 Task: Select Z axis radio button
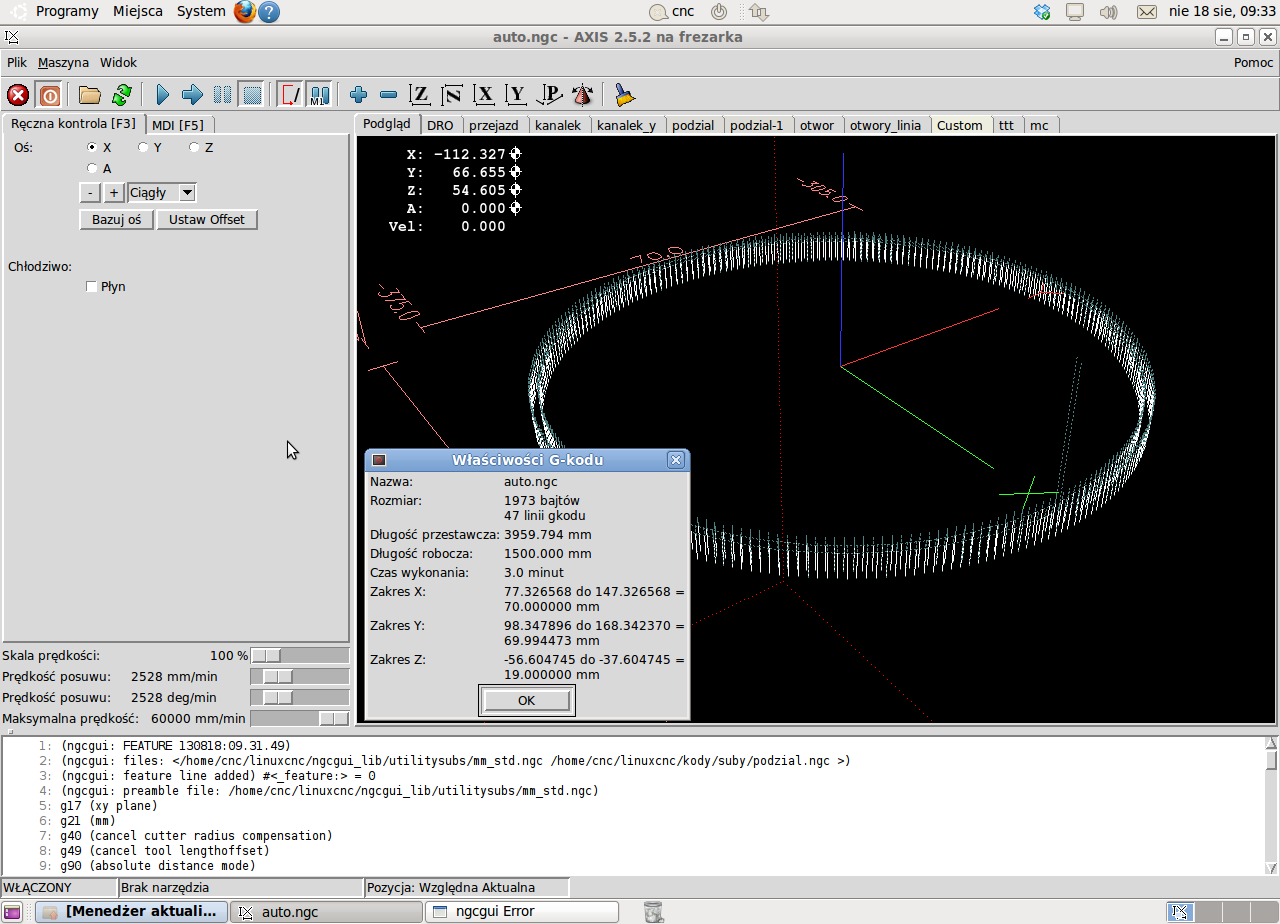[194, 147]
